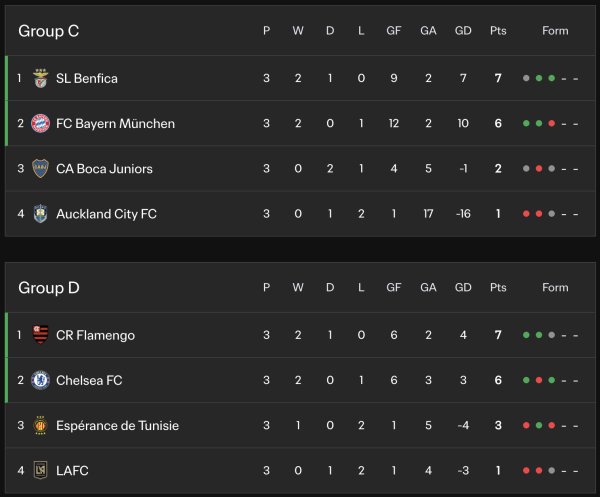Click the FC Bayern München logo

40,124
